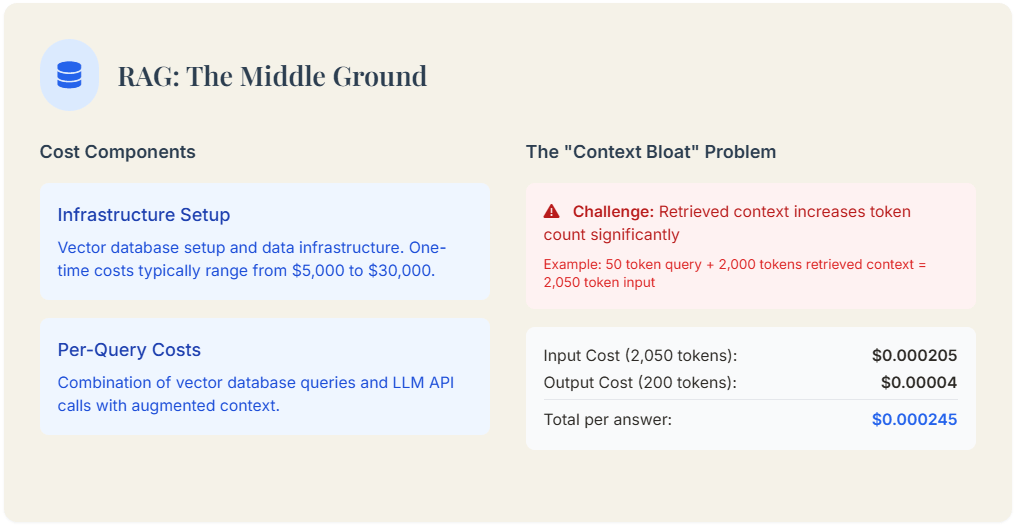Viewport: 1020px width, 530px height.
Task: Click the divider line above the total row
Action: pos(750,400)
